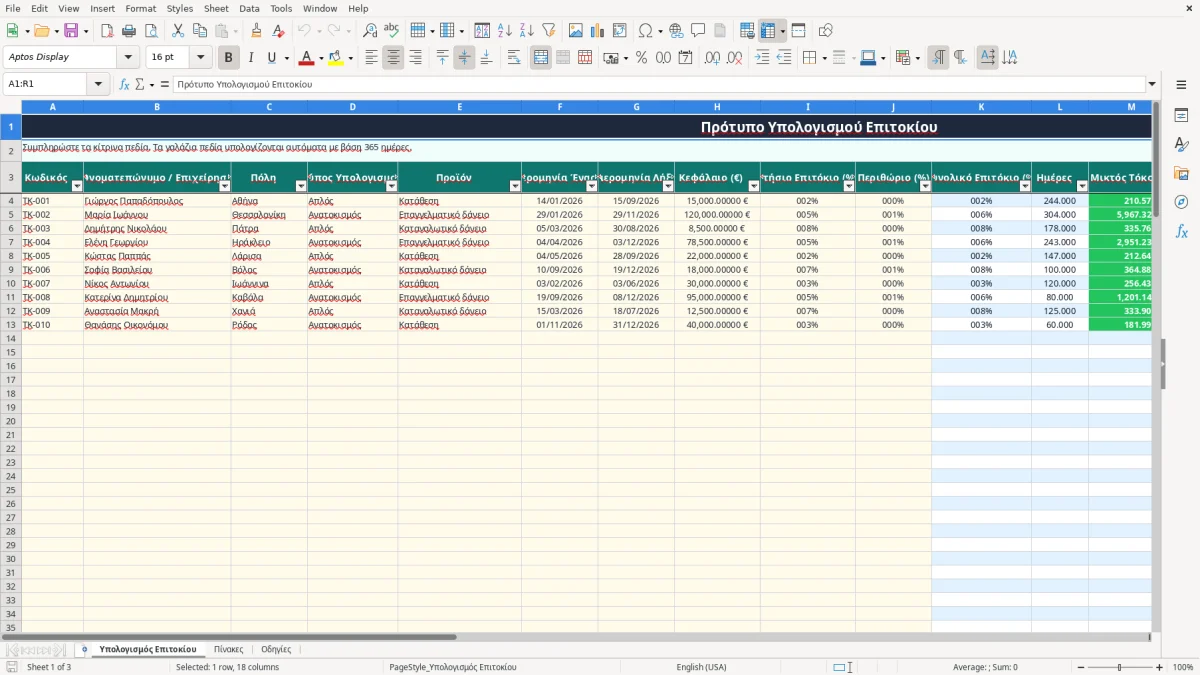This screenshot has height=675, width=1200.
Task: Click the Name Box input field
Action: [45, 84]
